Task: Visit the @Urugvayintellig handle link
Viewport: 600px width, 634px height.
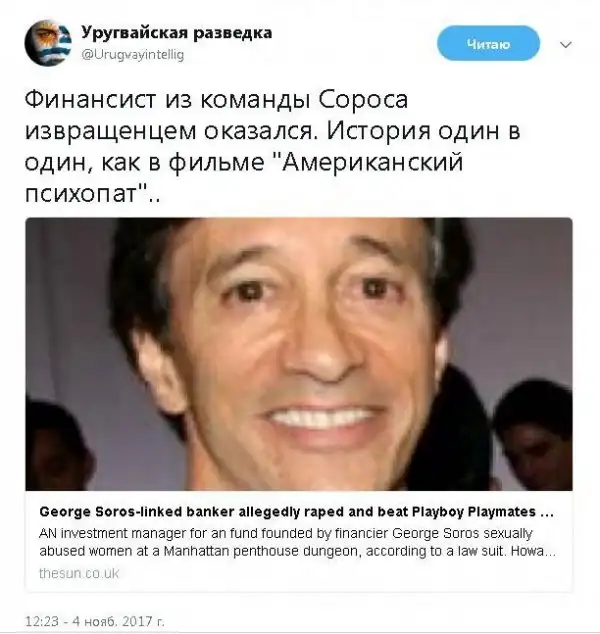Action: (133, 54)
